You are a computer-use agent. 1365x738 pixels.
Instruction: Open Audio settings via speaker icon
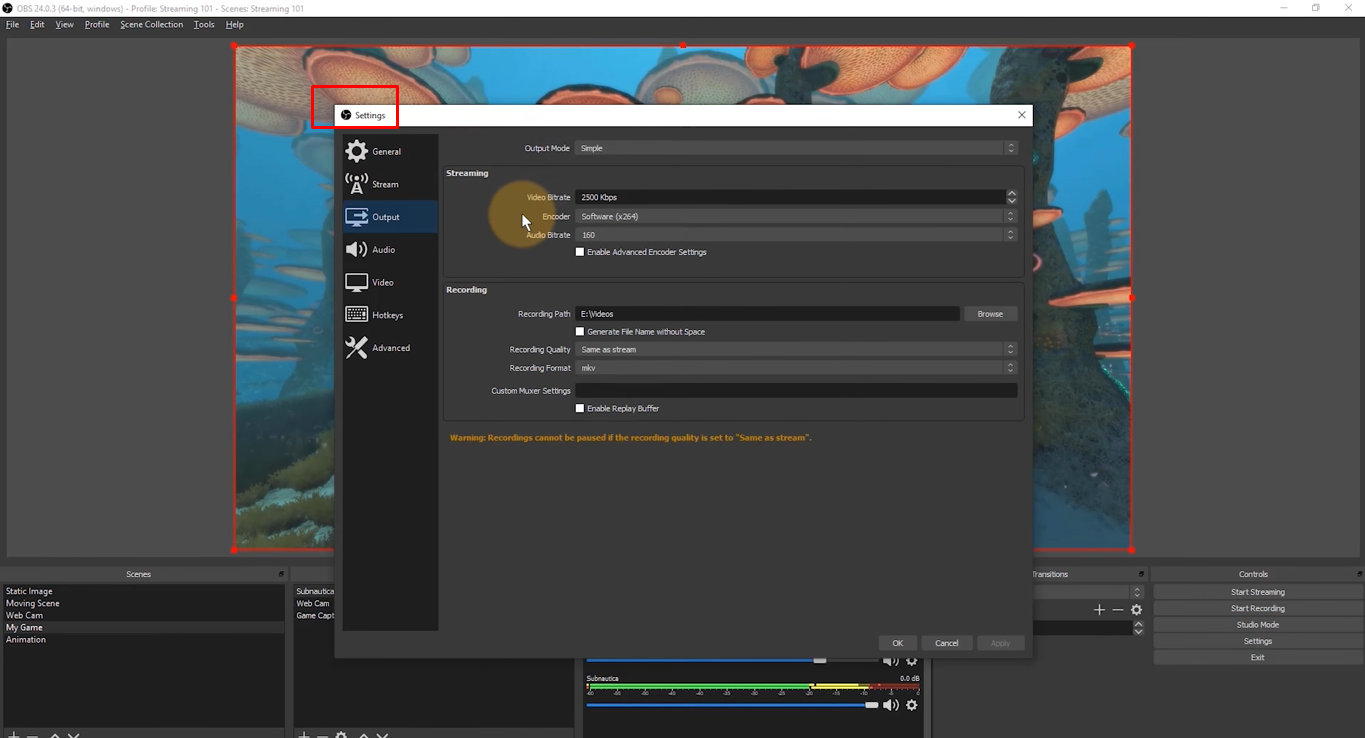[358, 249]
